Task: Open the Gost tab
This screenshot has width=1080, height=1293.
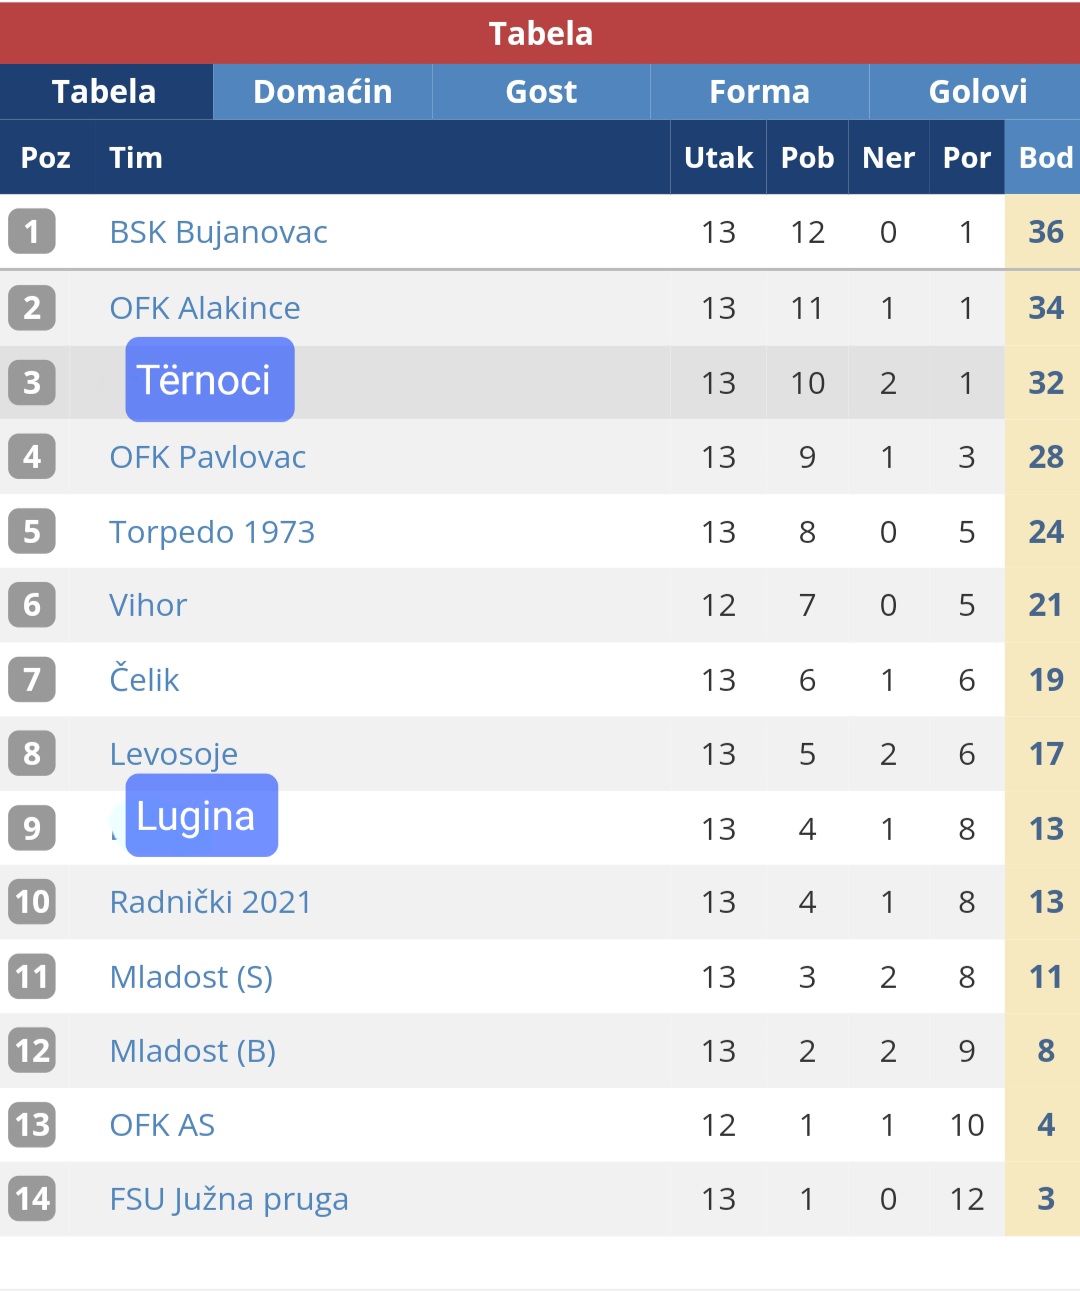Action: (x=541, y=92)
